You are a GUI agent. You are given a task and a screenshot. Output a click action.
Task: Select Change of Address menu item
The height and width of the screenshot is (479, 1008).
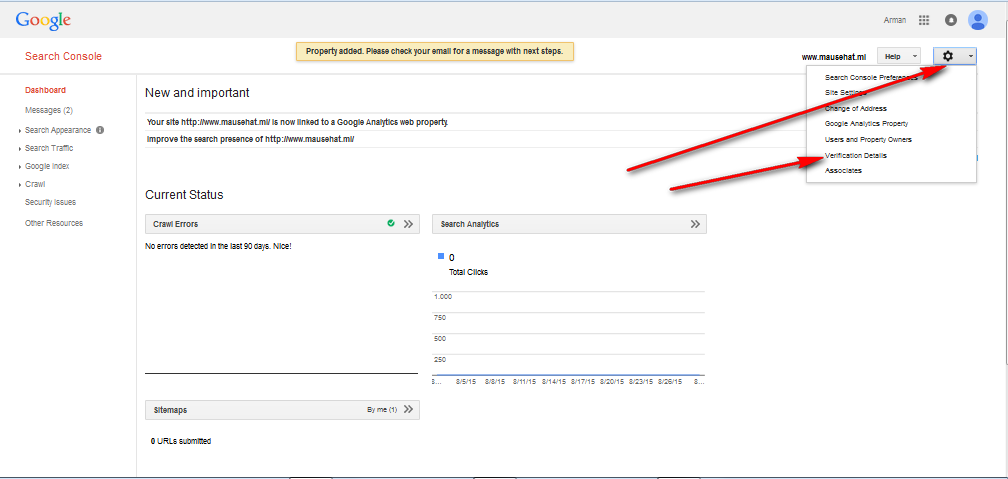[x=856, y=109]
